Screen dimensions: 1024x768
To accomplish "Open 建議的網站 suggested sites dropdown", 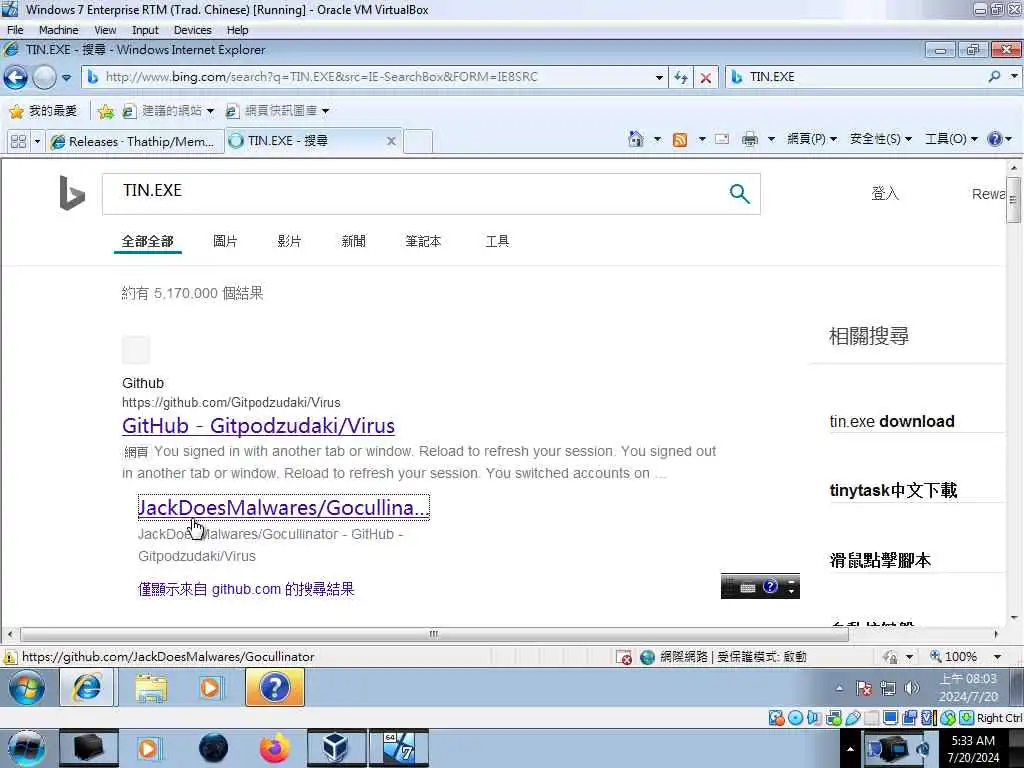I will click(x=168, y=111).
